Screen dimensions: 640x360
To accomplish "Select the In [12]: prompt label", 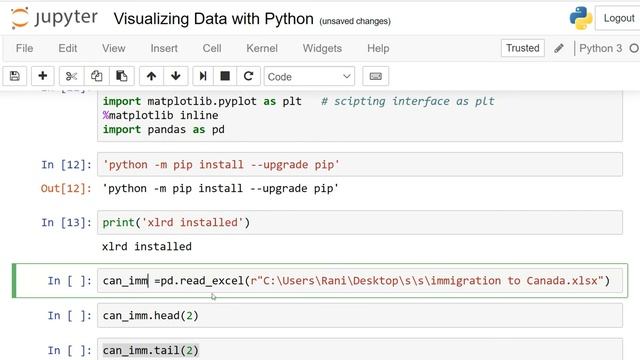I will (66, 165).
